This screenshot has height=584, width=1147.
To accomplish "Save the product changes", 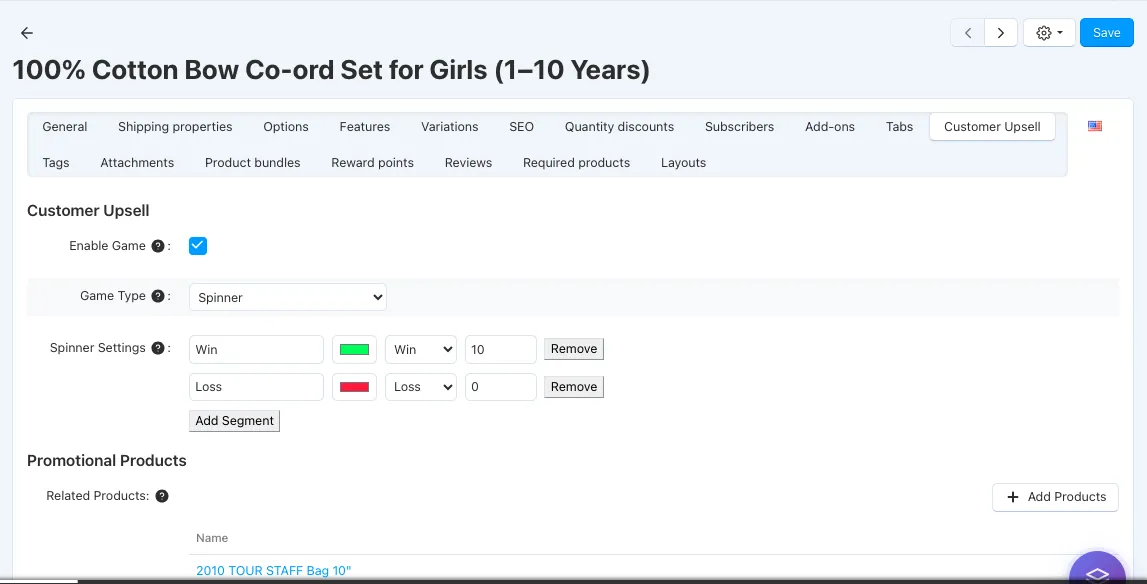I will point(1107,33).
